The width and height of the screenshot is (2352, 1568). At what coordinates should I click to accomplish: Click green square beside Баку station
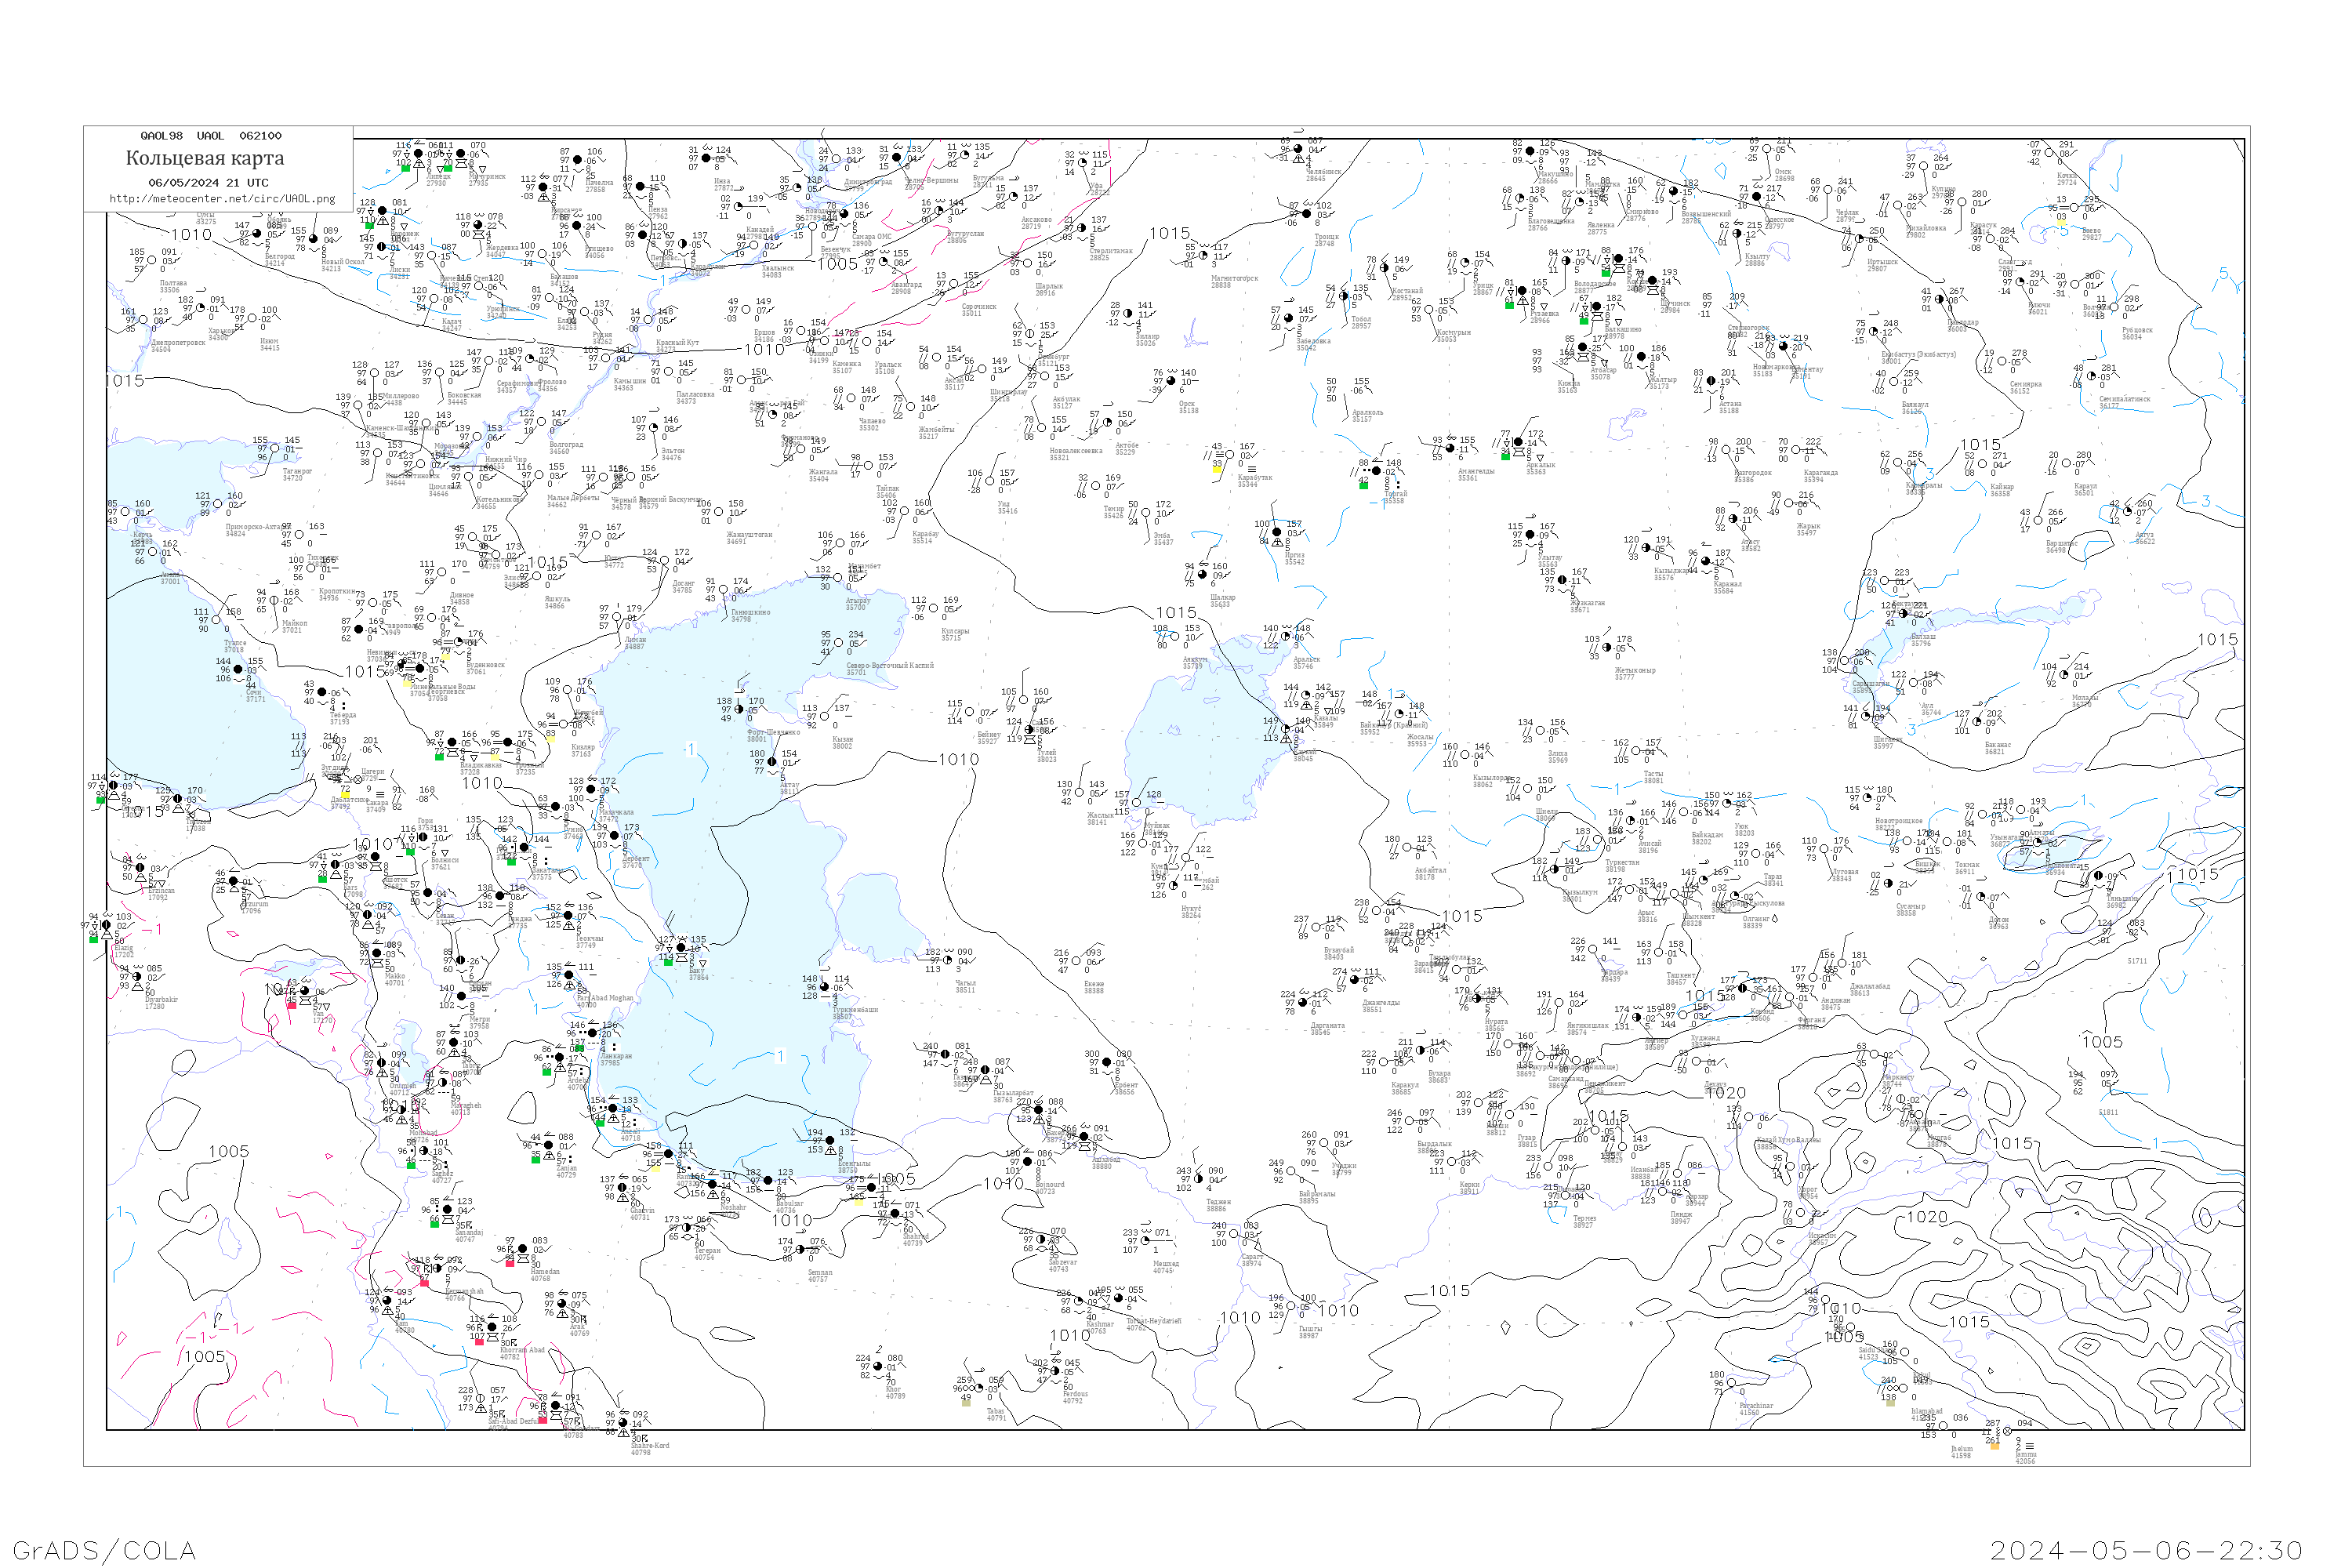point(667,961)
